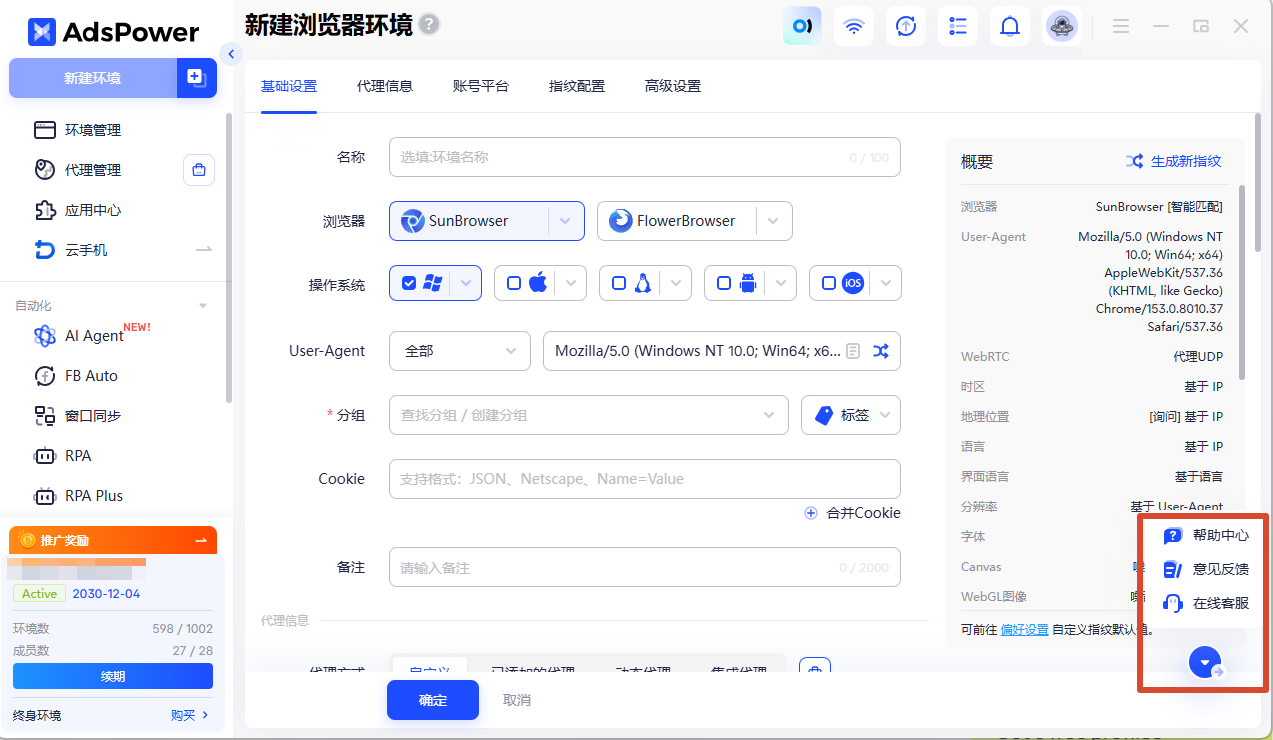Switch to the 高级设置 tab
This screenshot has width=1273, height=740.
[673, 86]
